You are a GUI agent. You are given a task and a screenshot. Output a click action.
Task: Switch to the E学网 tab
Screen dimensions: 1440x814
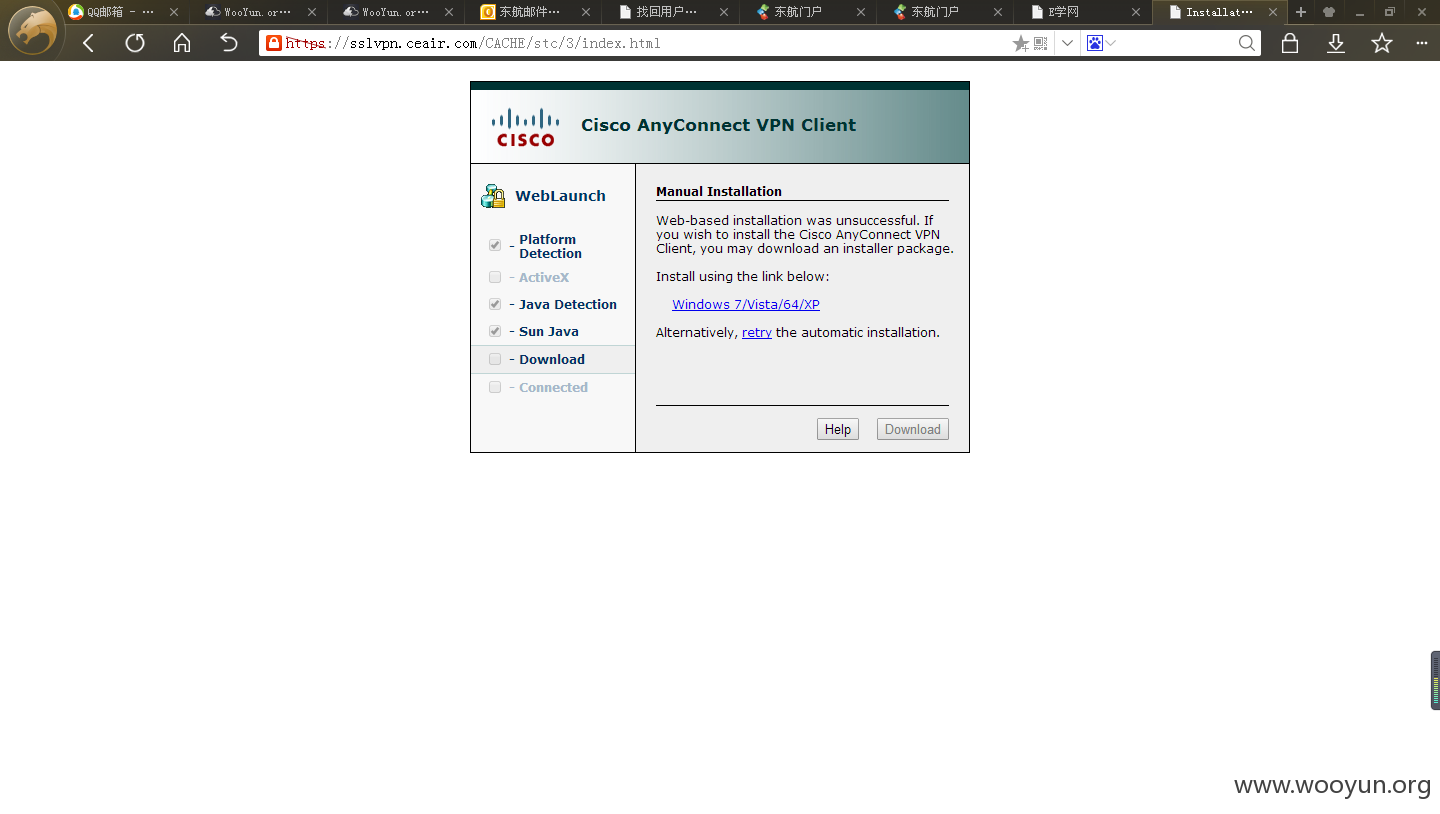[1081, 12]
